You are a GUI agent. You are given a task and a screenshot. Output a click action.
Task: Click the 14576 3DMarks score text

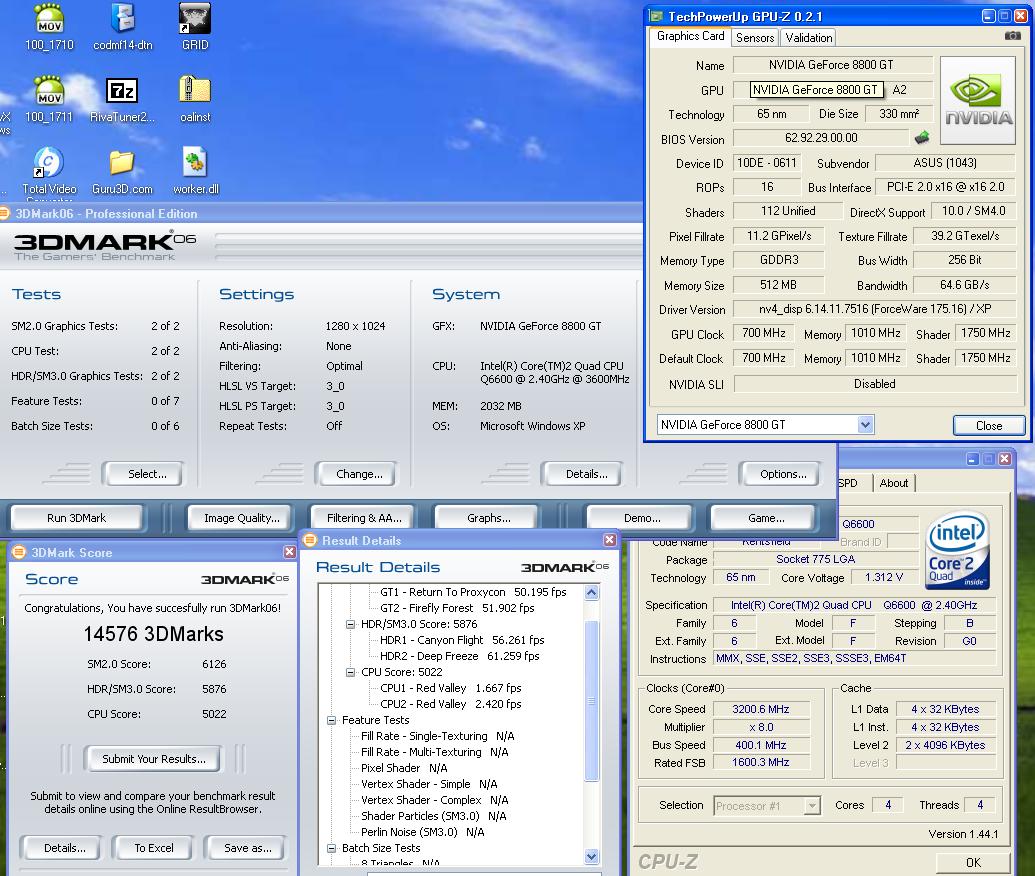(153, 634)
